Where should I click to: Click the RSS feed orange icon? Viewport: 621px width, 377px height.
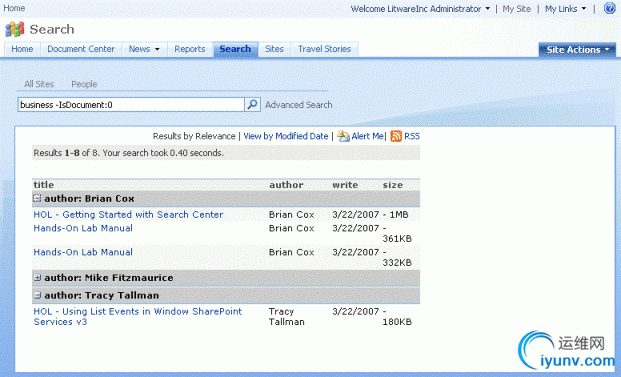tap(396, 136)
